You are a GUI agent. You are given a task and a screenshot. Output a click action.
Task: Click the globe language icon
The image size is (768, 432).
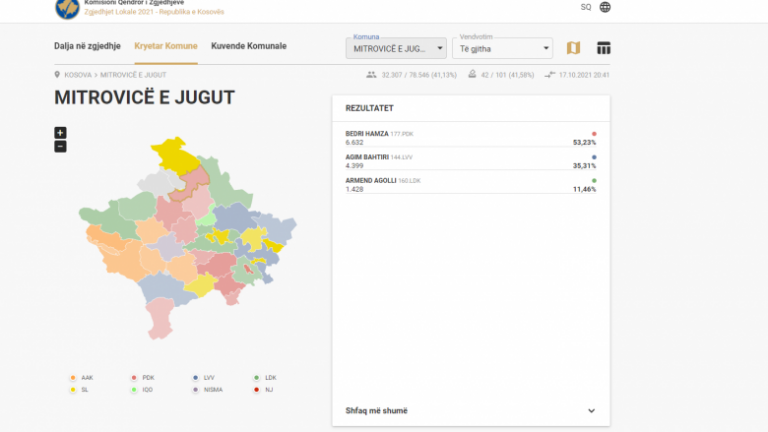click(x=605, y=7)
